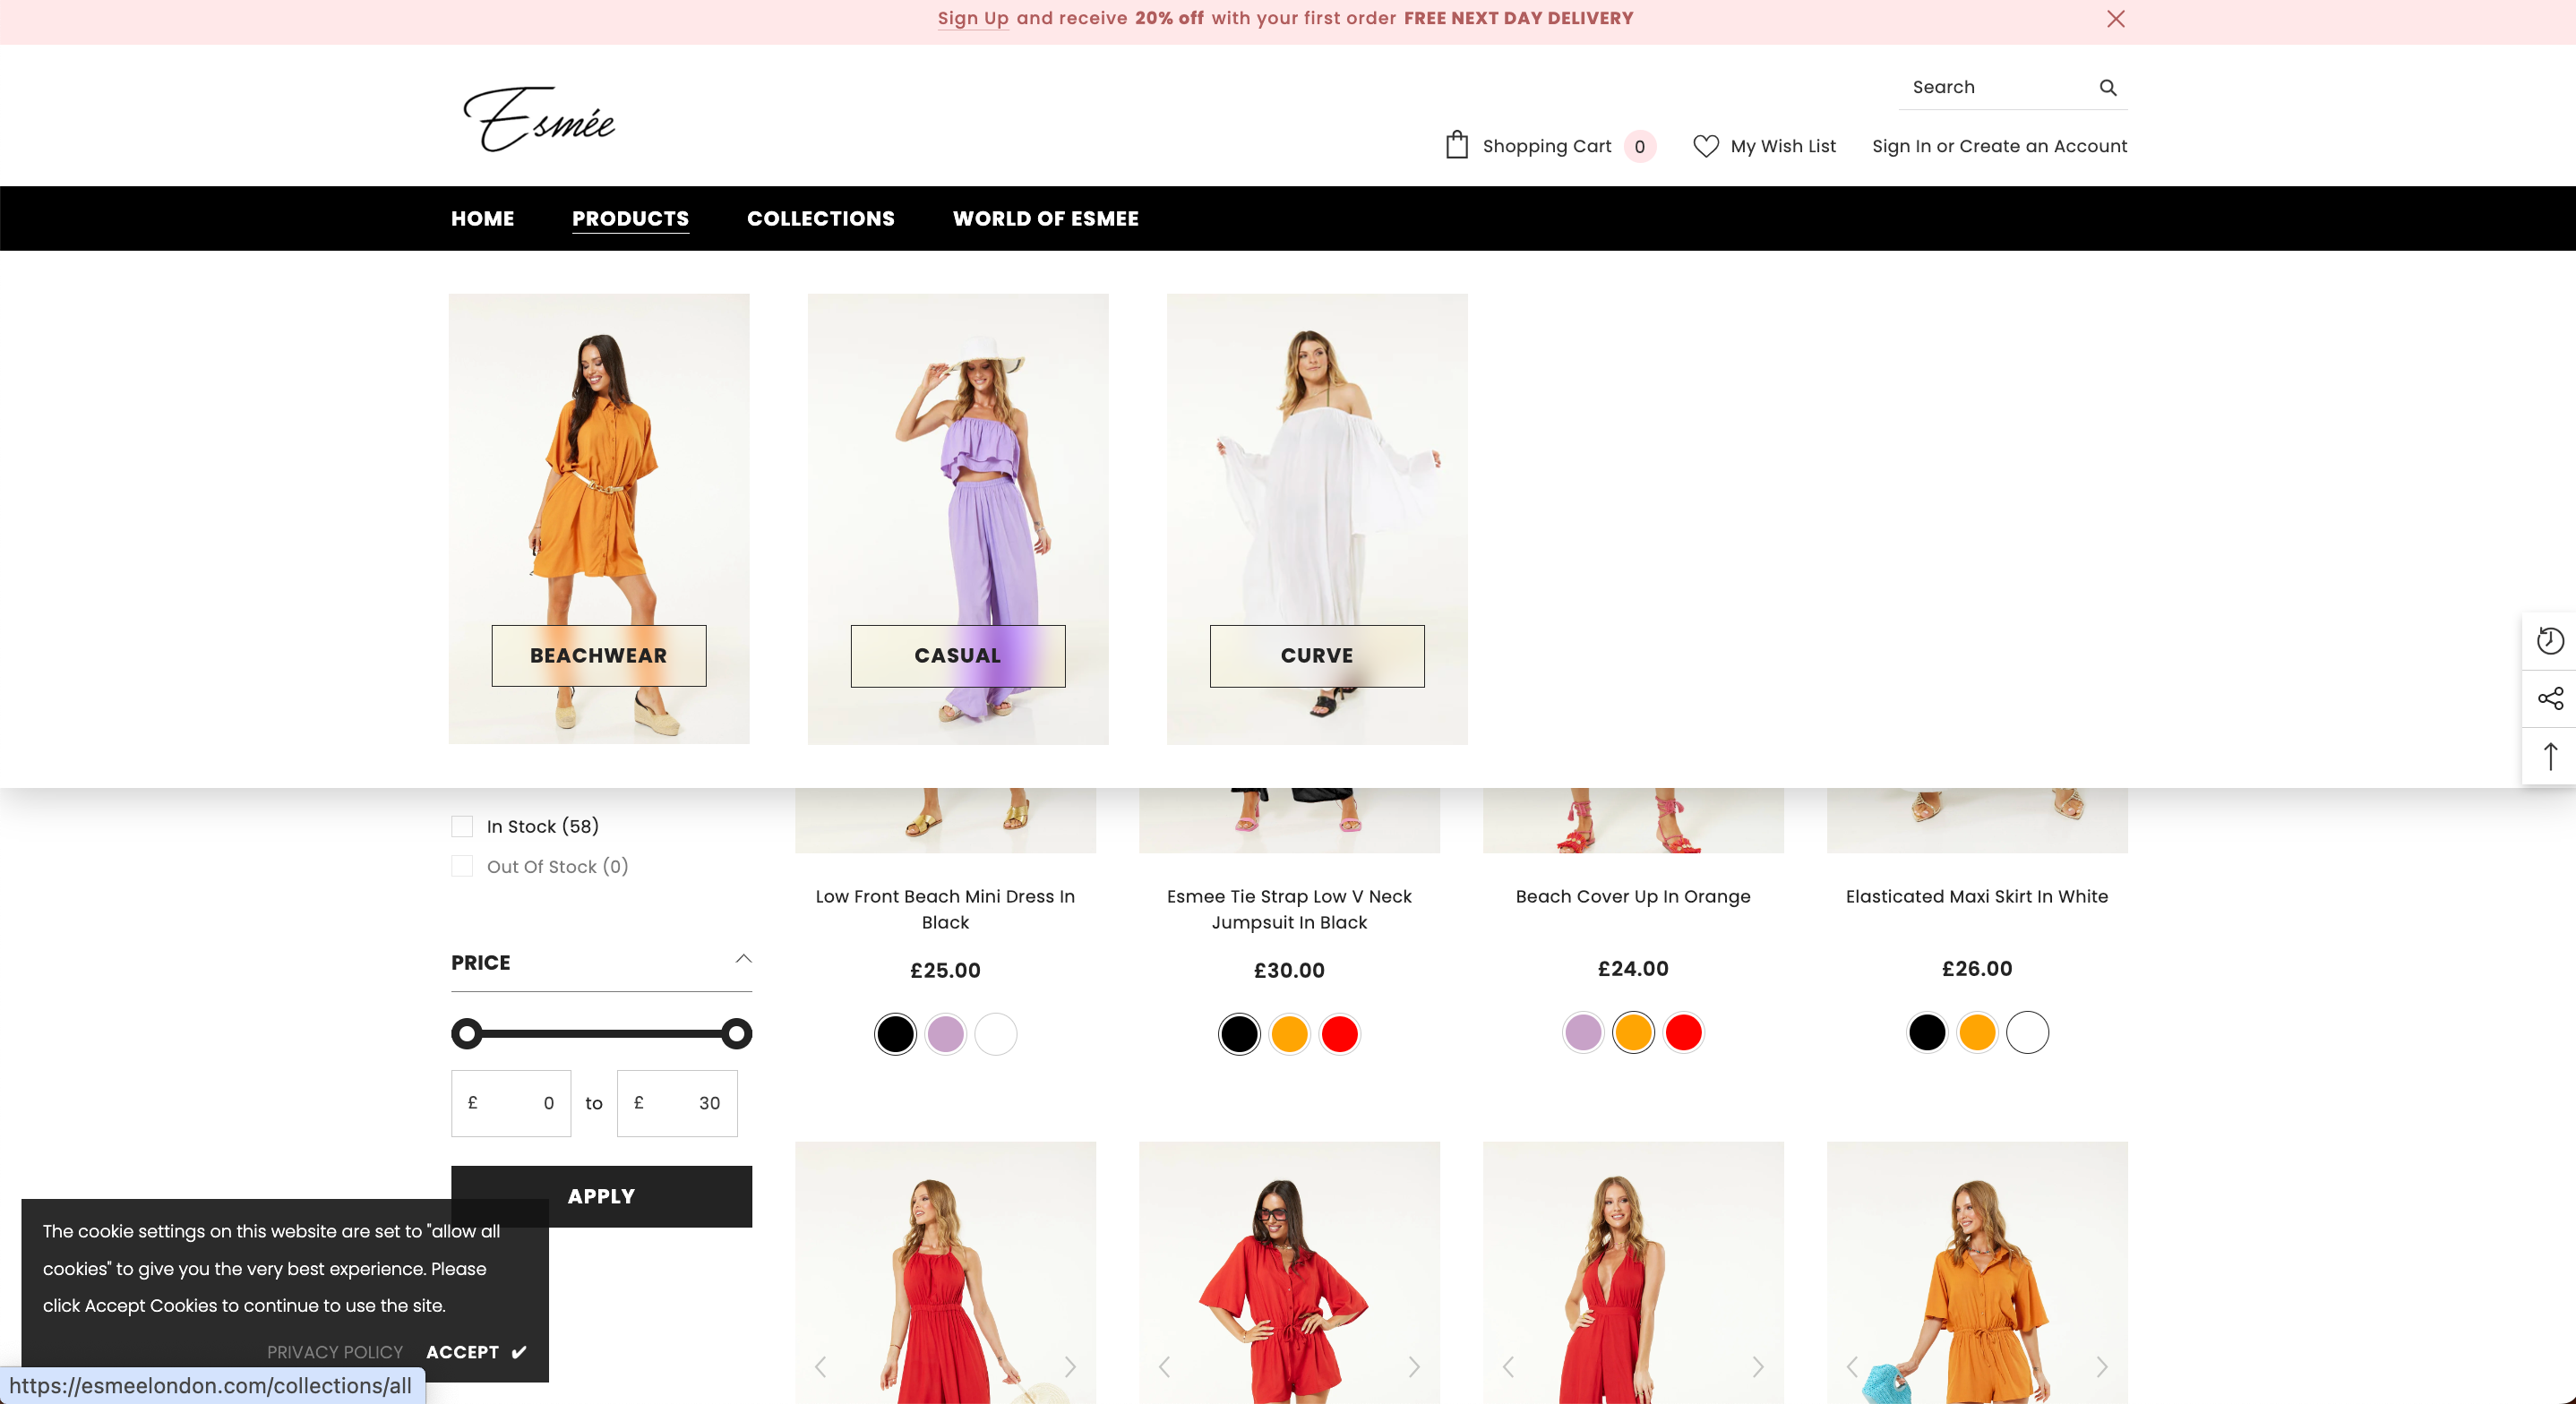Open the PRIVACY POLICY link
2576x1404 pixels.
point(334,1352)
